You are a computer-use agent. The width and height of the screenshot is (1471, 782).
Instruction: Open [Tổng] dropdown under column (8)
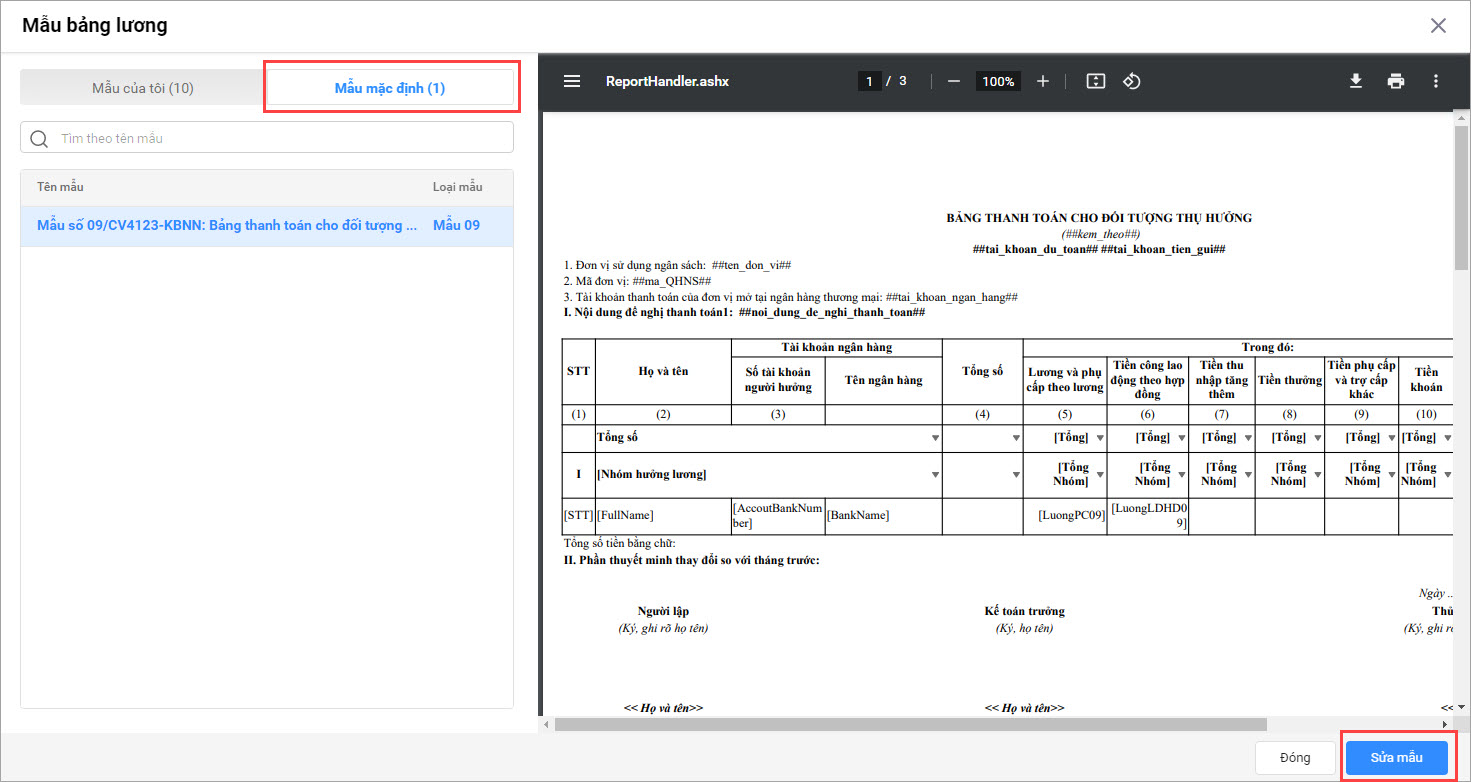1317,438
